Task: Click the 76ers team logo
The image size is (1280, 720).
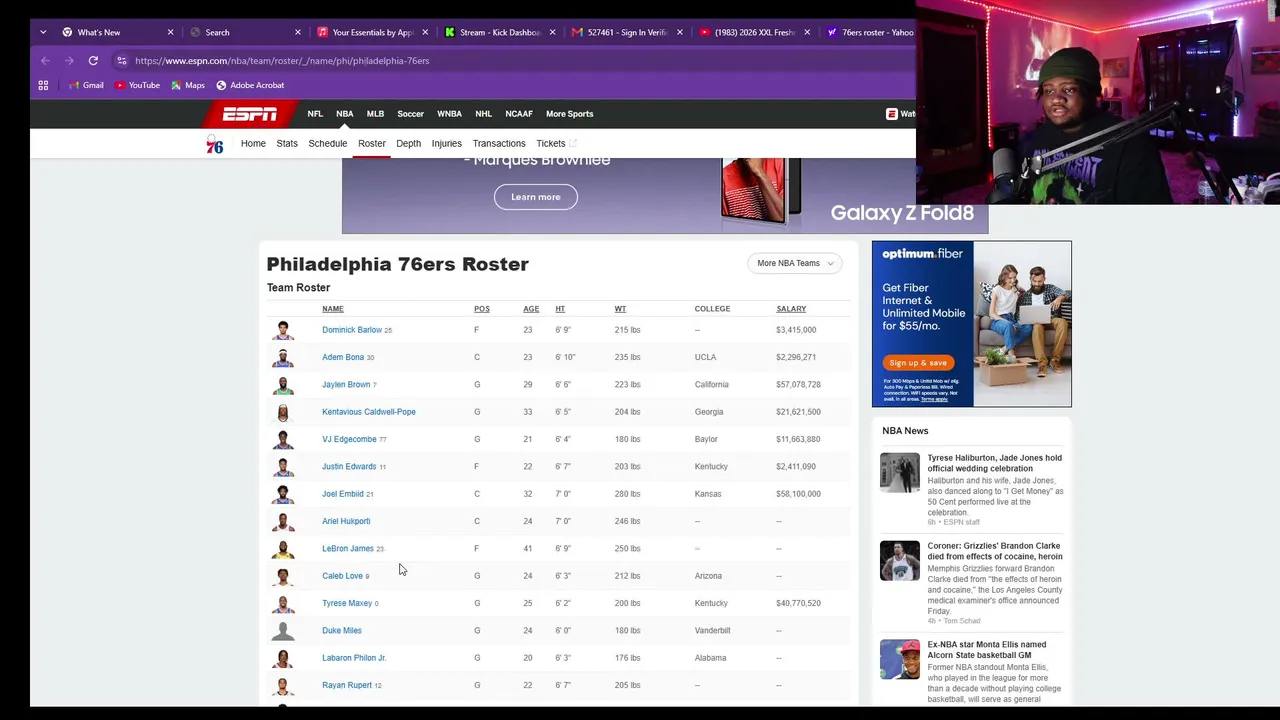Action: [x=215, y=144]
